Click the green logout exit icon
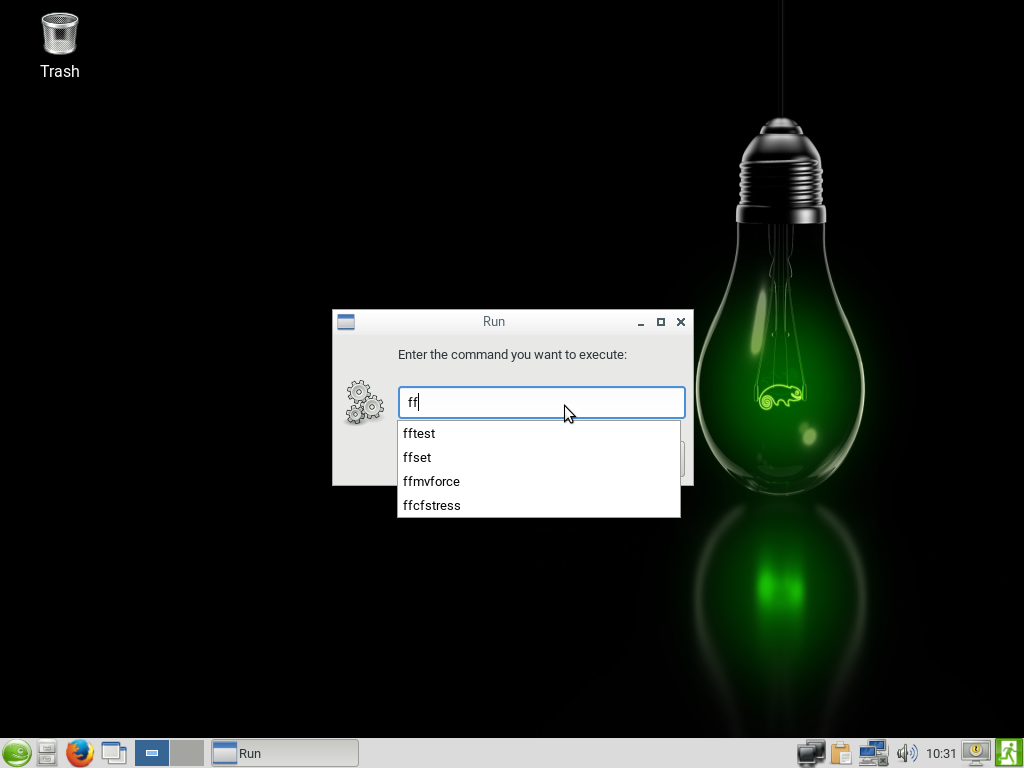Screen dimensions: 1024x768 click(1008, 753)
